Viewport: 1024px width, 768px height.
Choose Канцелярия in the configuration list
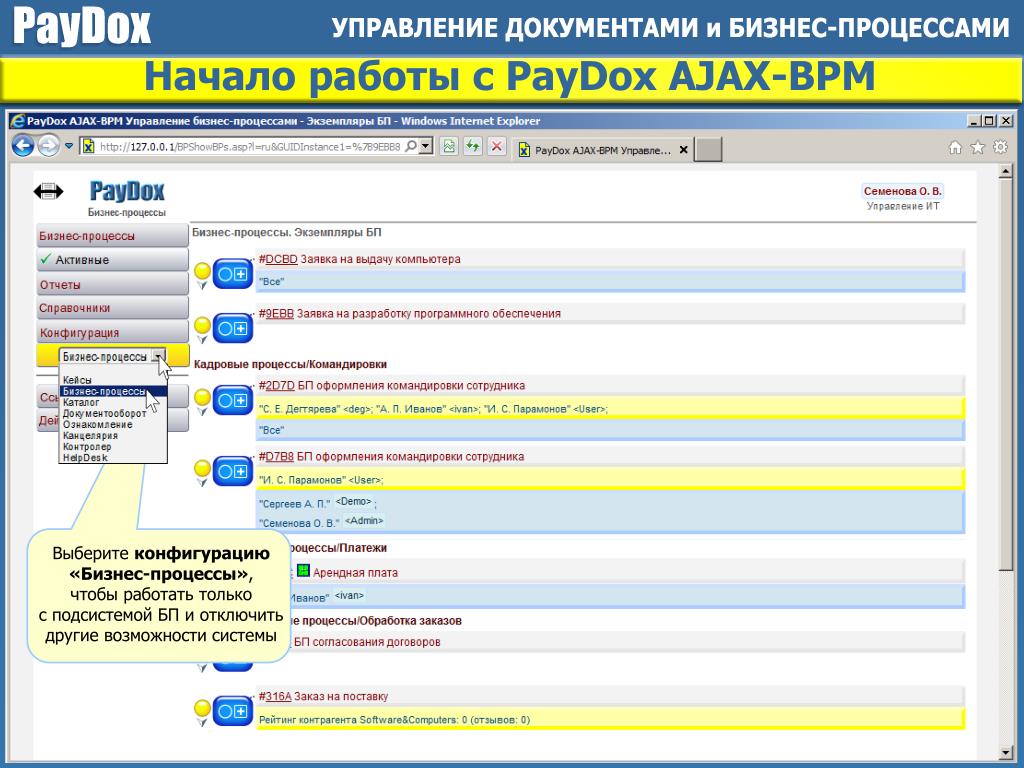point(113,436)
